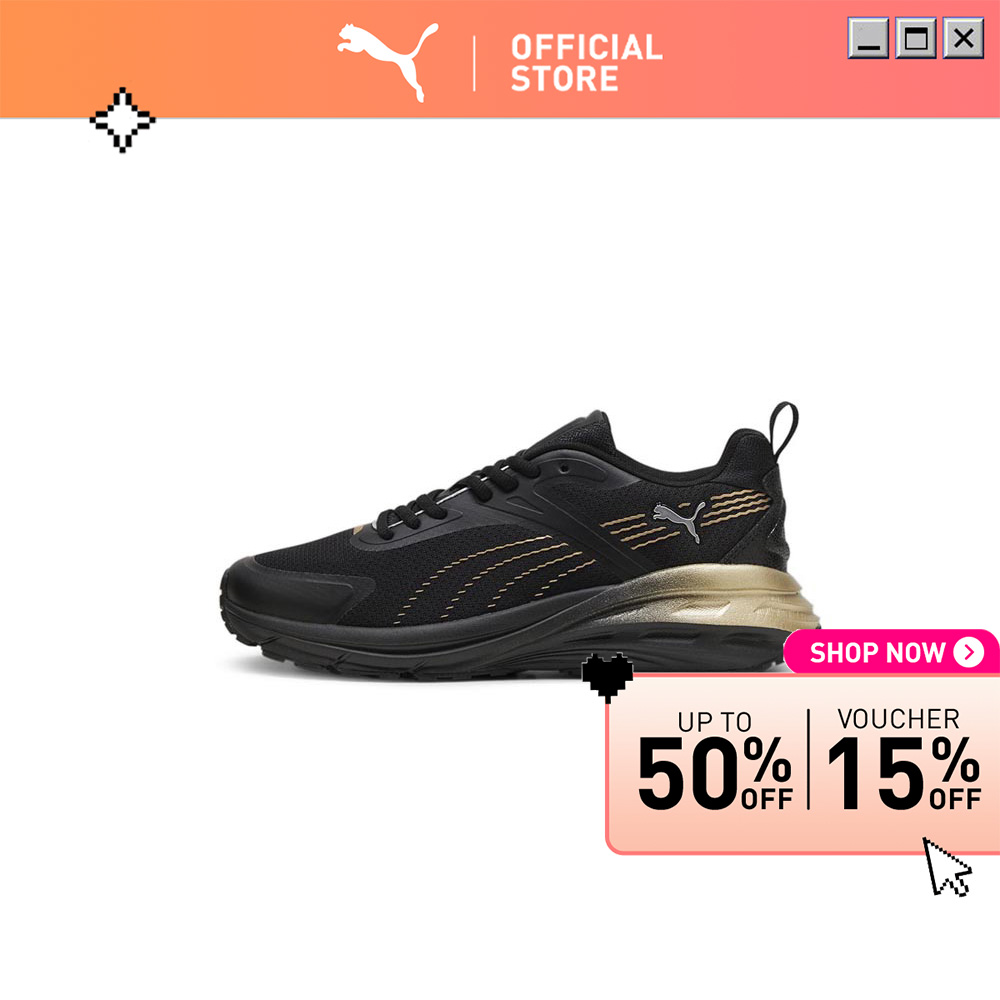Click the pixelated mouse cursor arrow graphic

pos(947,867)
